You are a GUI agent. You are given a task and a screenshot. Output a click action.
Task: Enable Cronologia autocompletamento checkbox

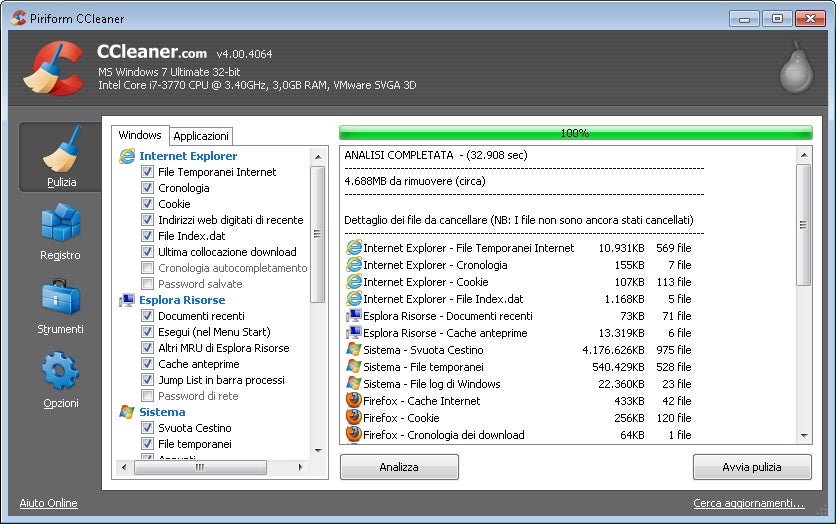tap(148, 268)
